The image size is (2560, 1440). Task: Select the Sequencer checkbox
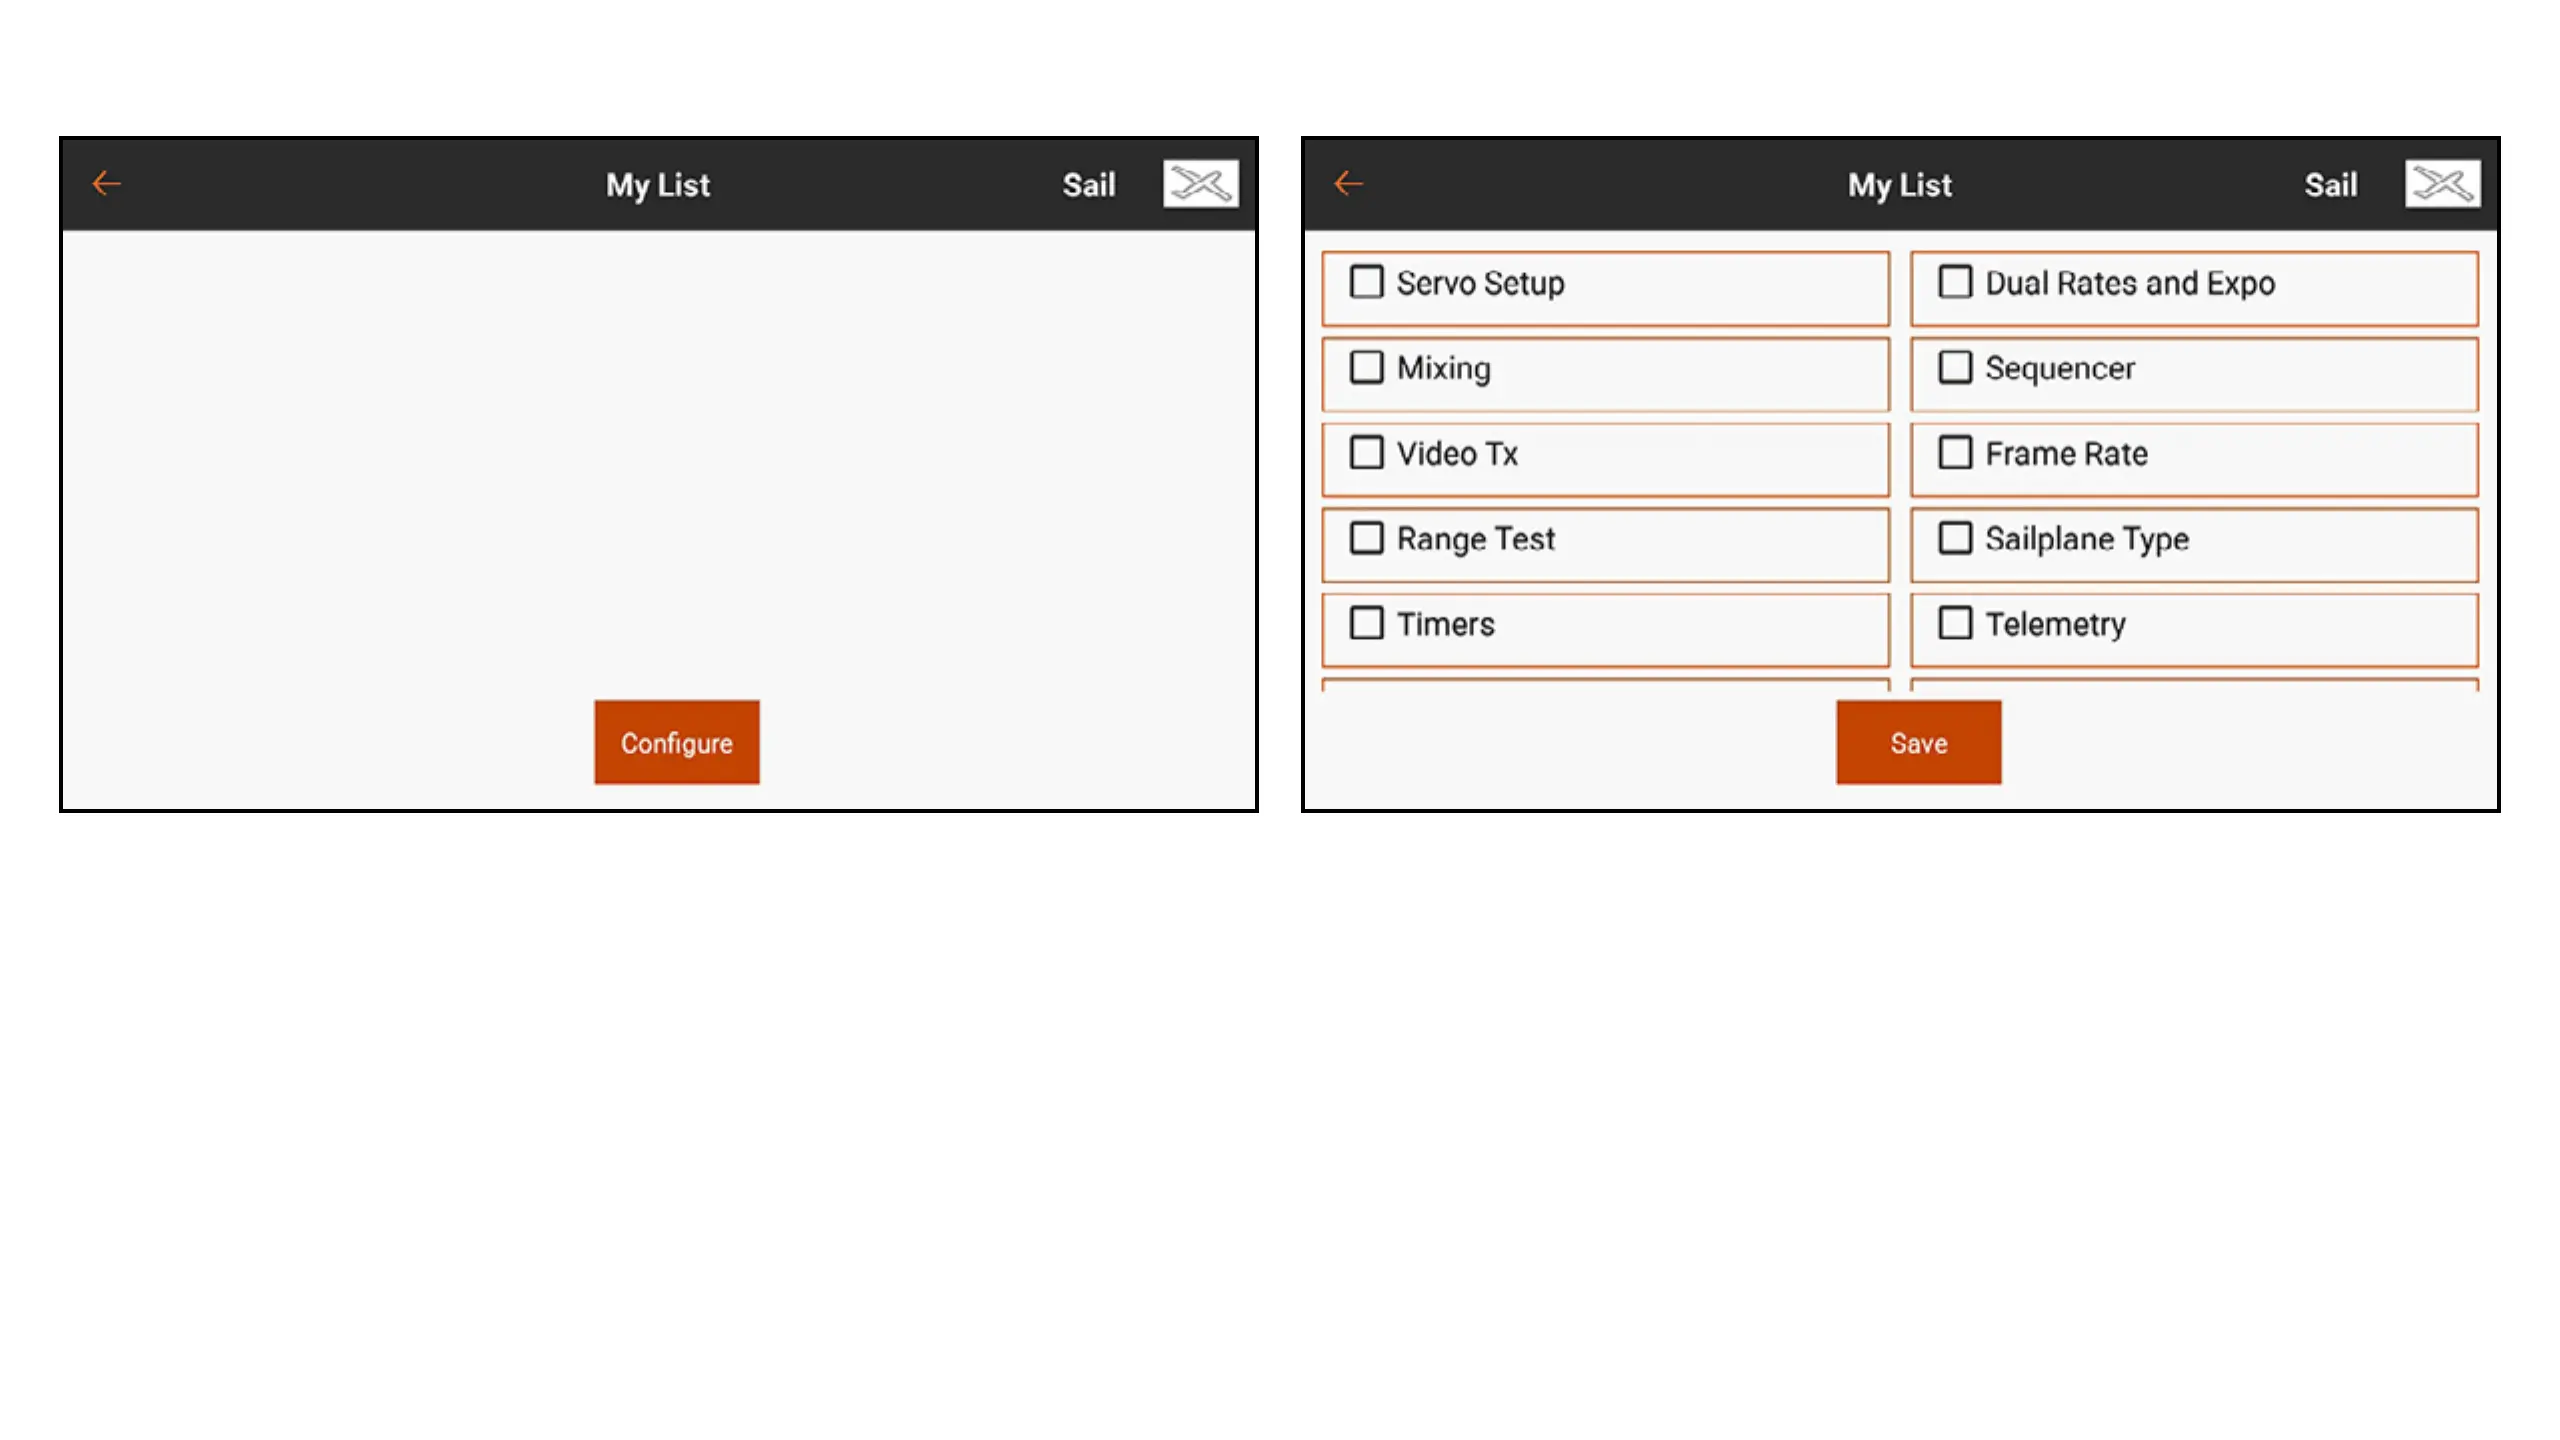tap(1955, 367)
